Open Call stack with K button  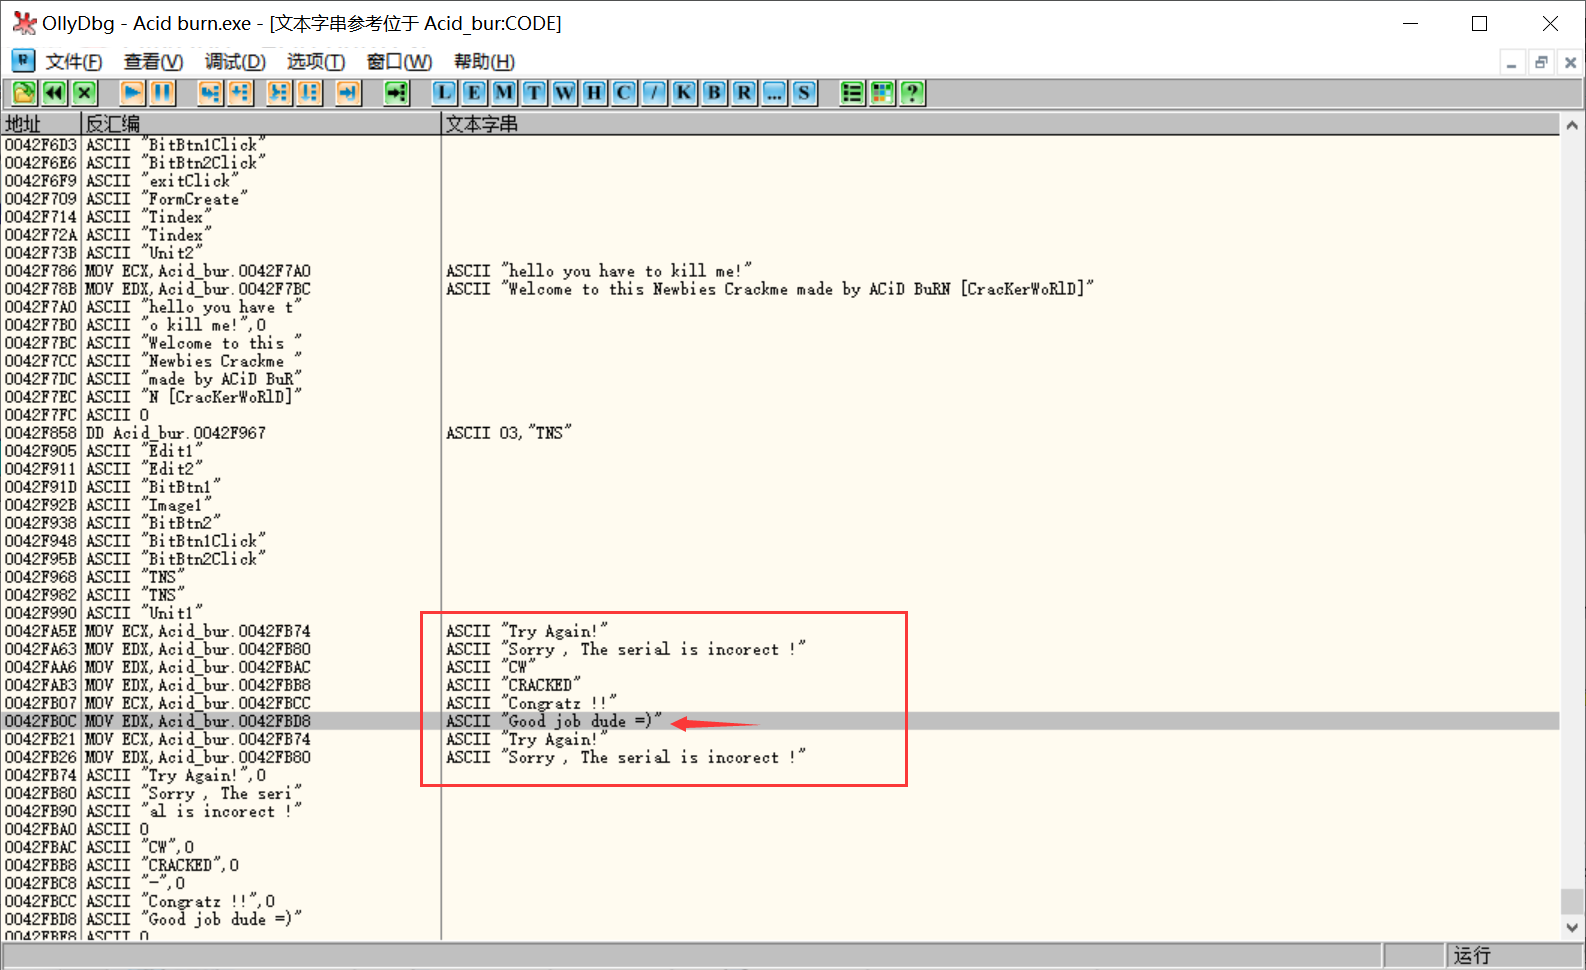tap(684, 93)
